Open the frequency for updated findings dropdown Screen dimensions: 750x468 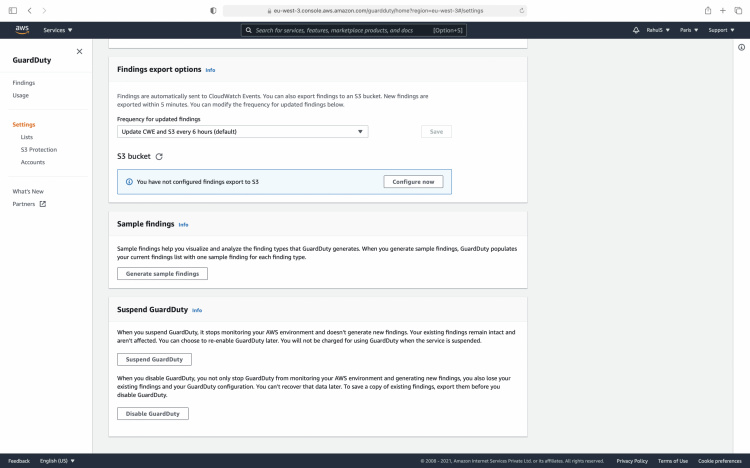tap(242, 131)
